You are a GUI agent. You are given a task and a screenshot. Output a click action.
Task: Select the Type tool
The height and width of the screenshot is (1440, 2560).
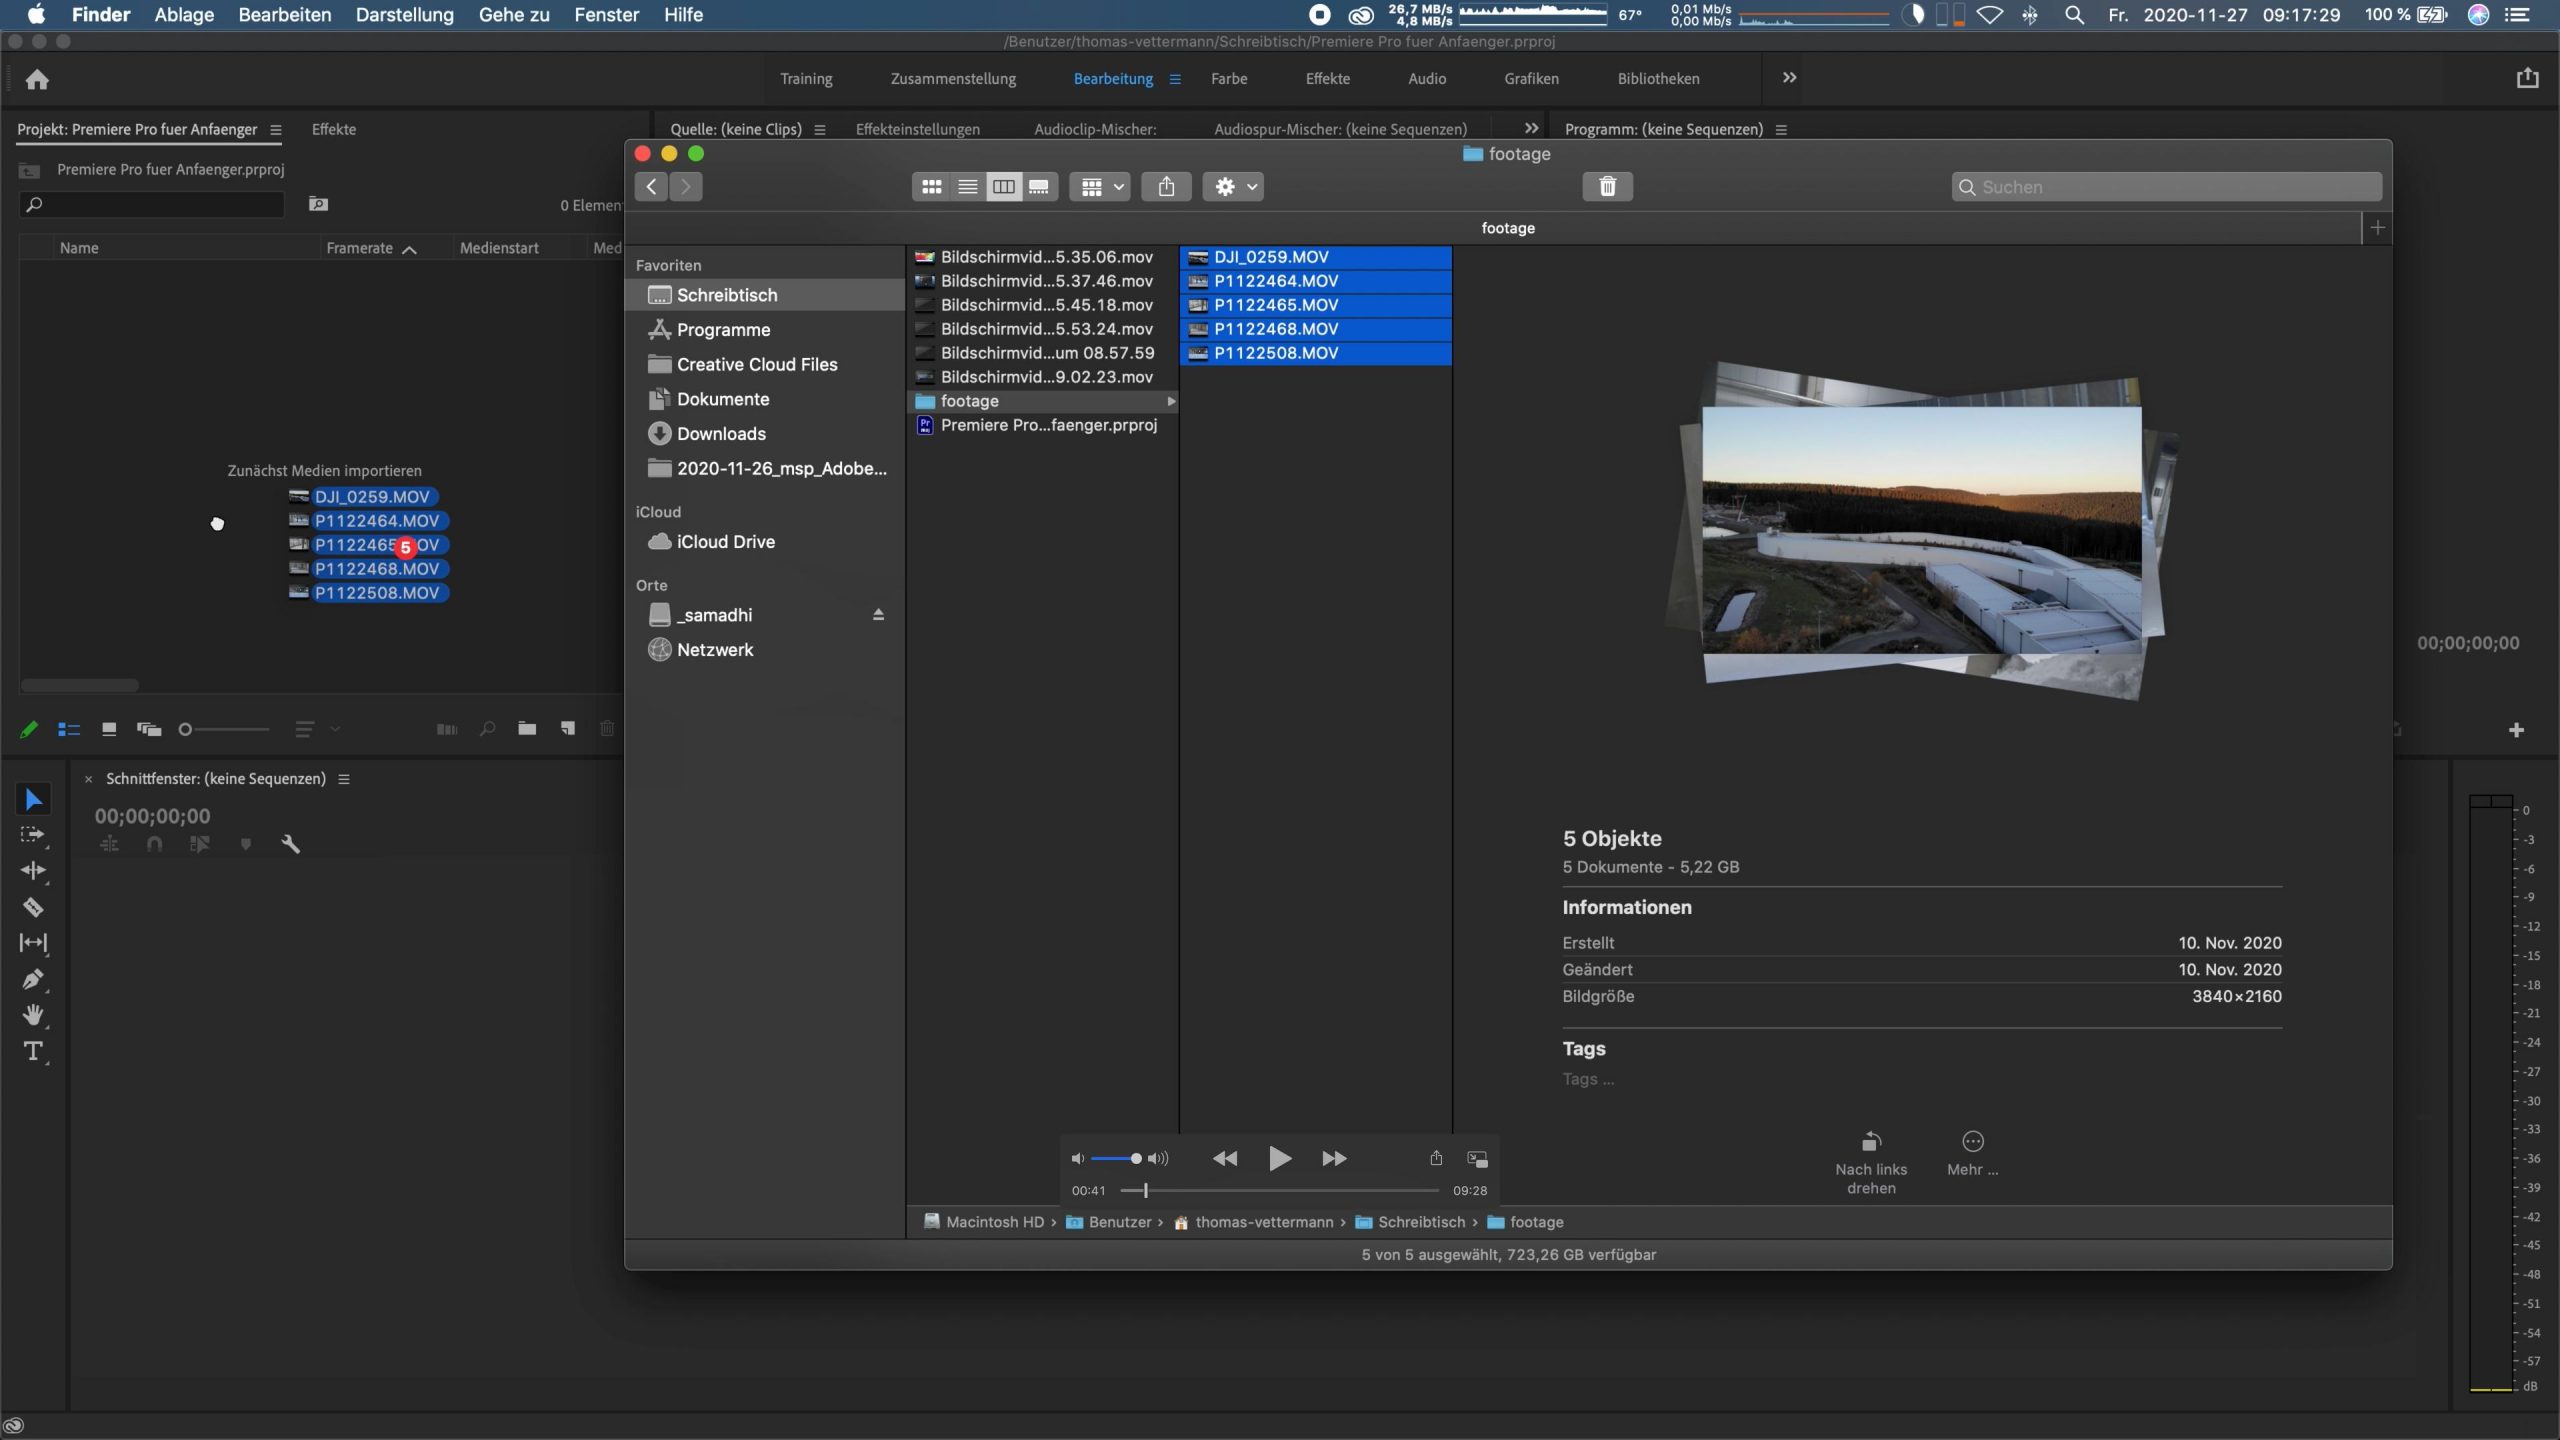pos(33,1051)
